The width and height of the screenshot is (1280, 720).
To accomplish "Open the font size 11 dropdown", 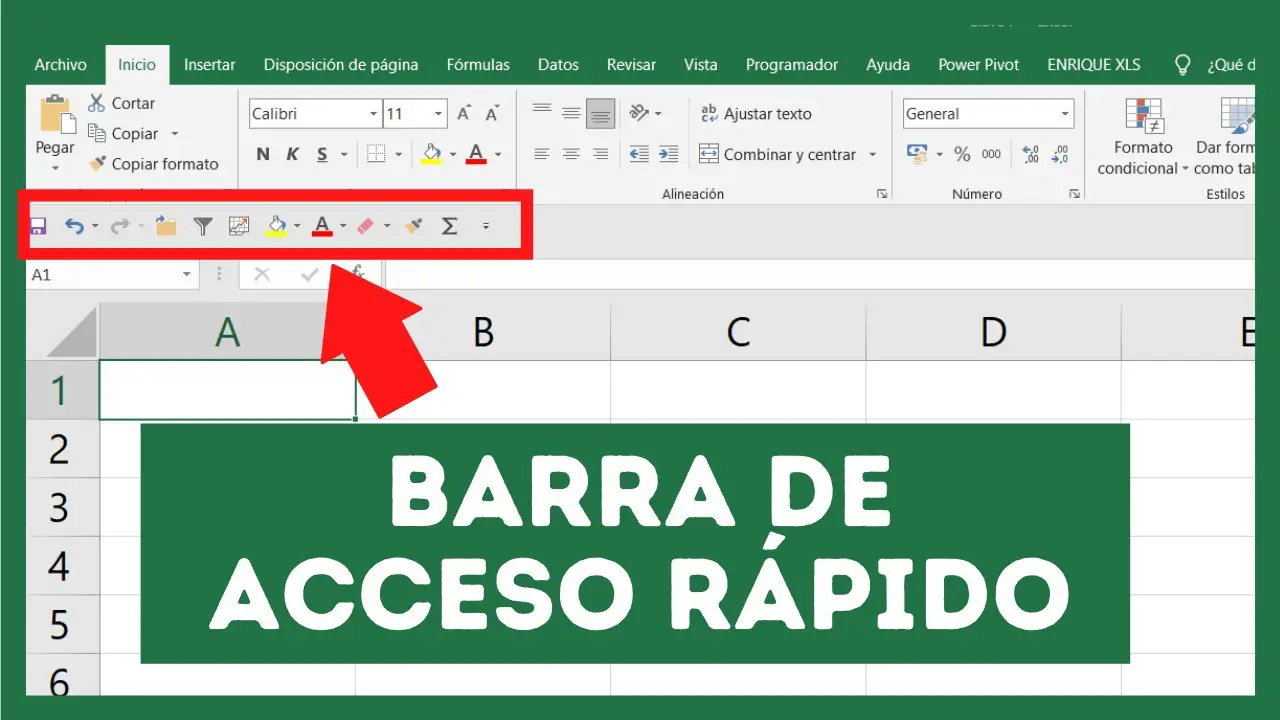I will click(x=439, y=114).
